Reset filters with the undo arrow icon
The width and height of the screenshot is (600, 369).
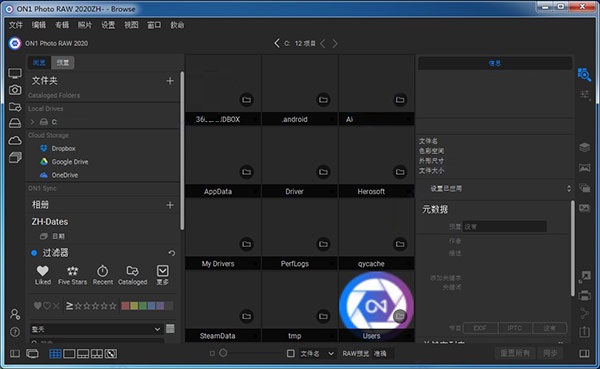pyautogui.click(x=172, y=253)
